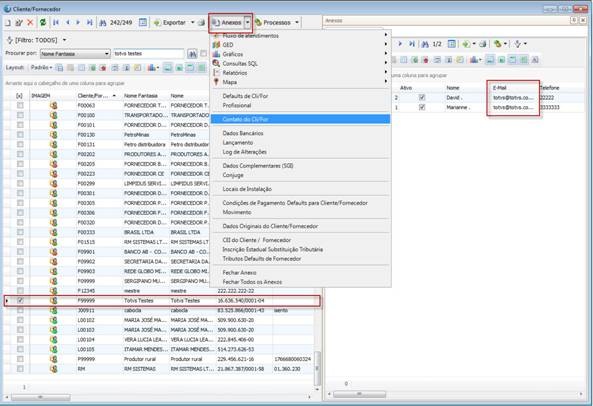This screenshot has width=593, height=406.
Task: Open the Processos dropdown arrow
Action: coord(296,23)
